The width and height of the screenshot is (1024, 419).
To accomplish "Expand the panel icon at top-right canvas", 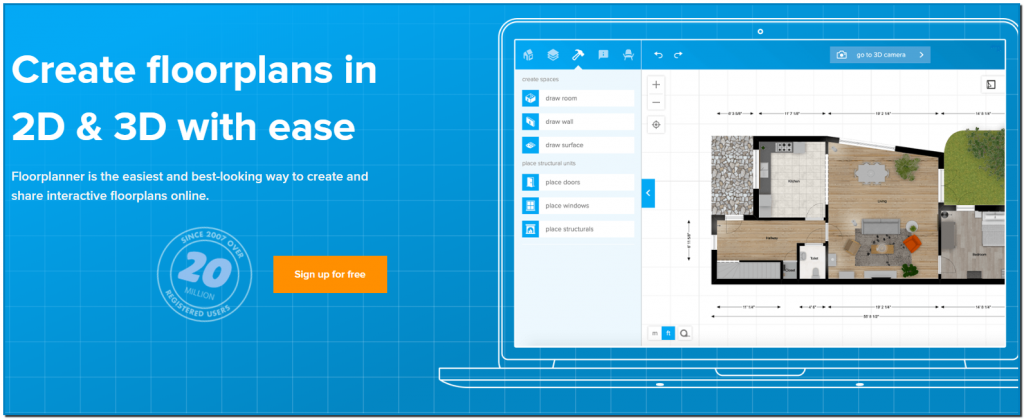I will pos(989,85).
